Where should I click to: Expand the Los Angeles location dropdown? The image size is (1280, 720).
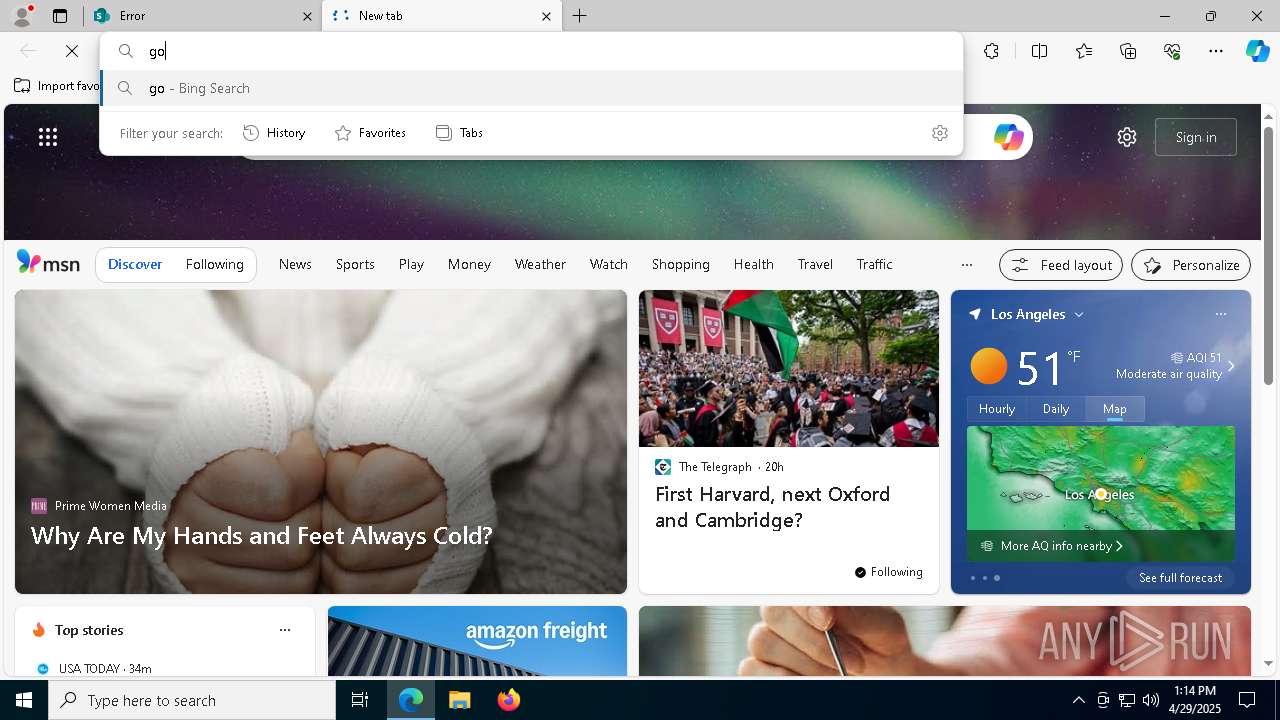[x=1078, y=314]
